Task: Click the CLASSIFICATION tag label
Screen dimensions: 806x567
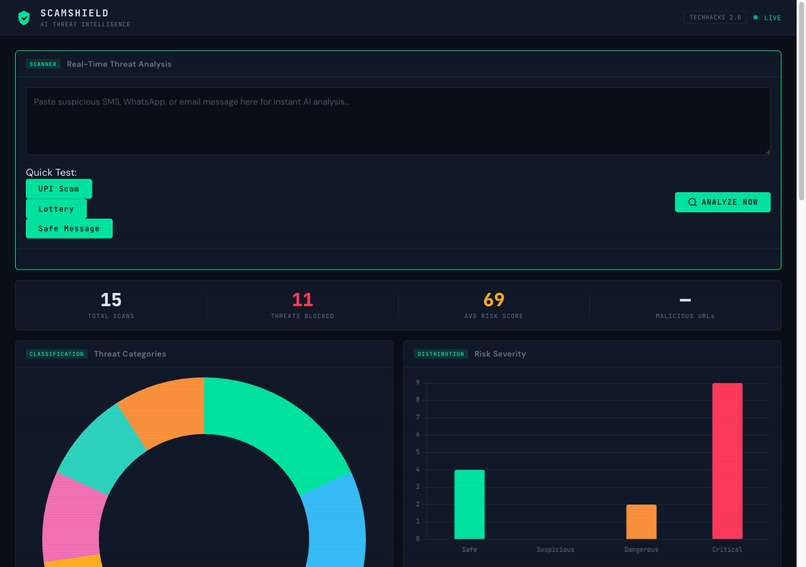Action: (57, 354)
